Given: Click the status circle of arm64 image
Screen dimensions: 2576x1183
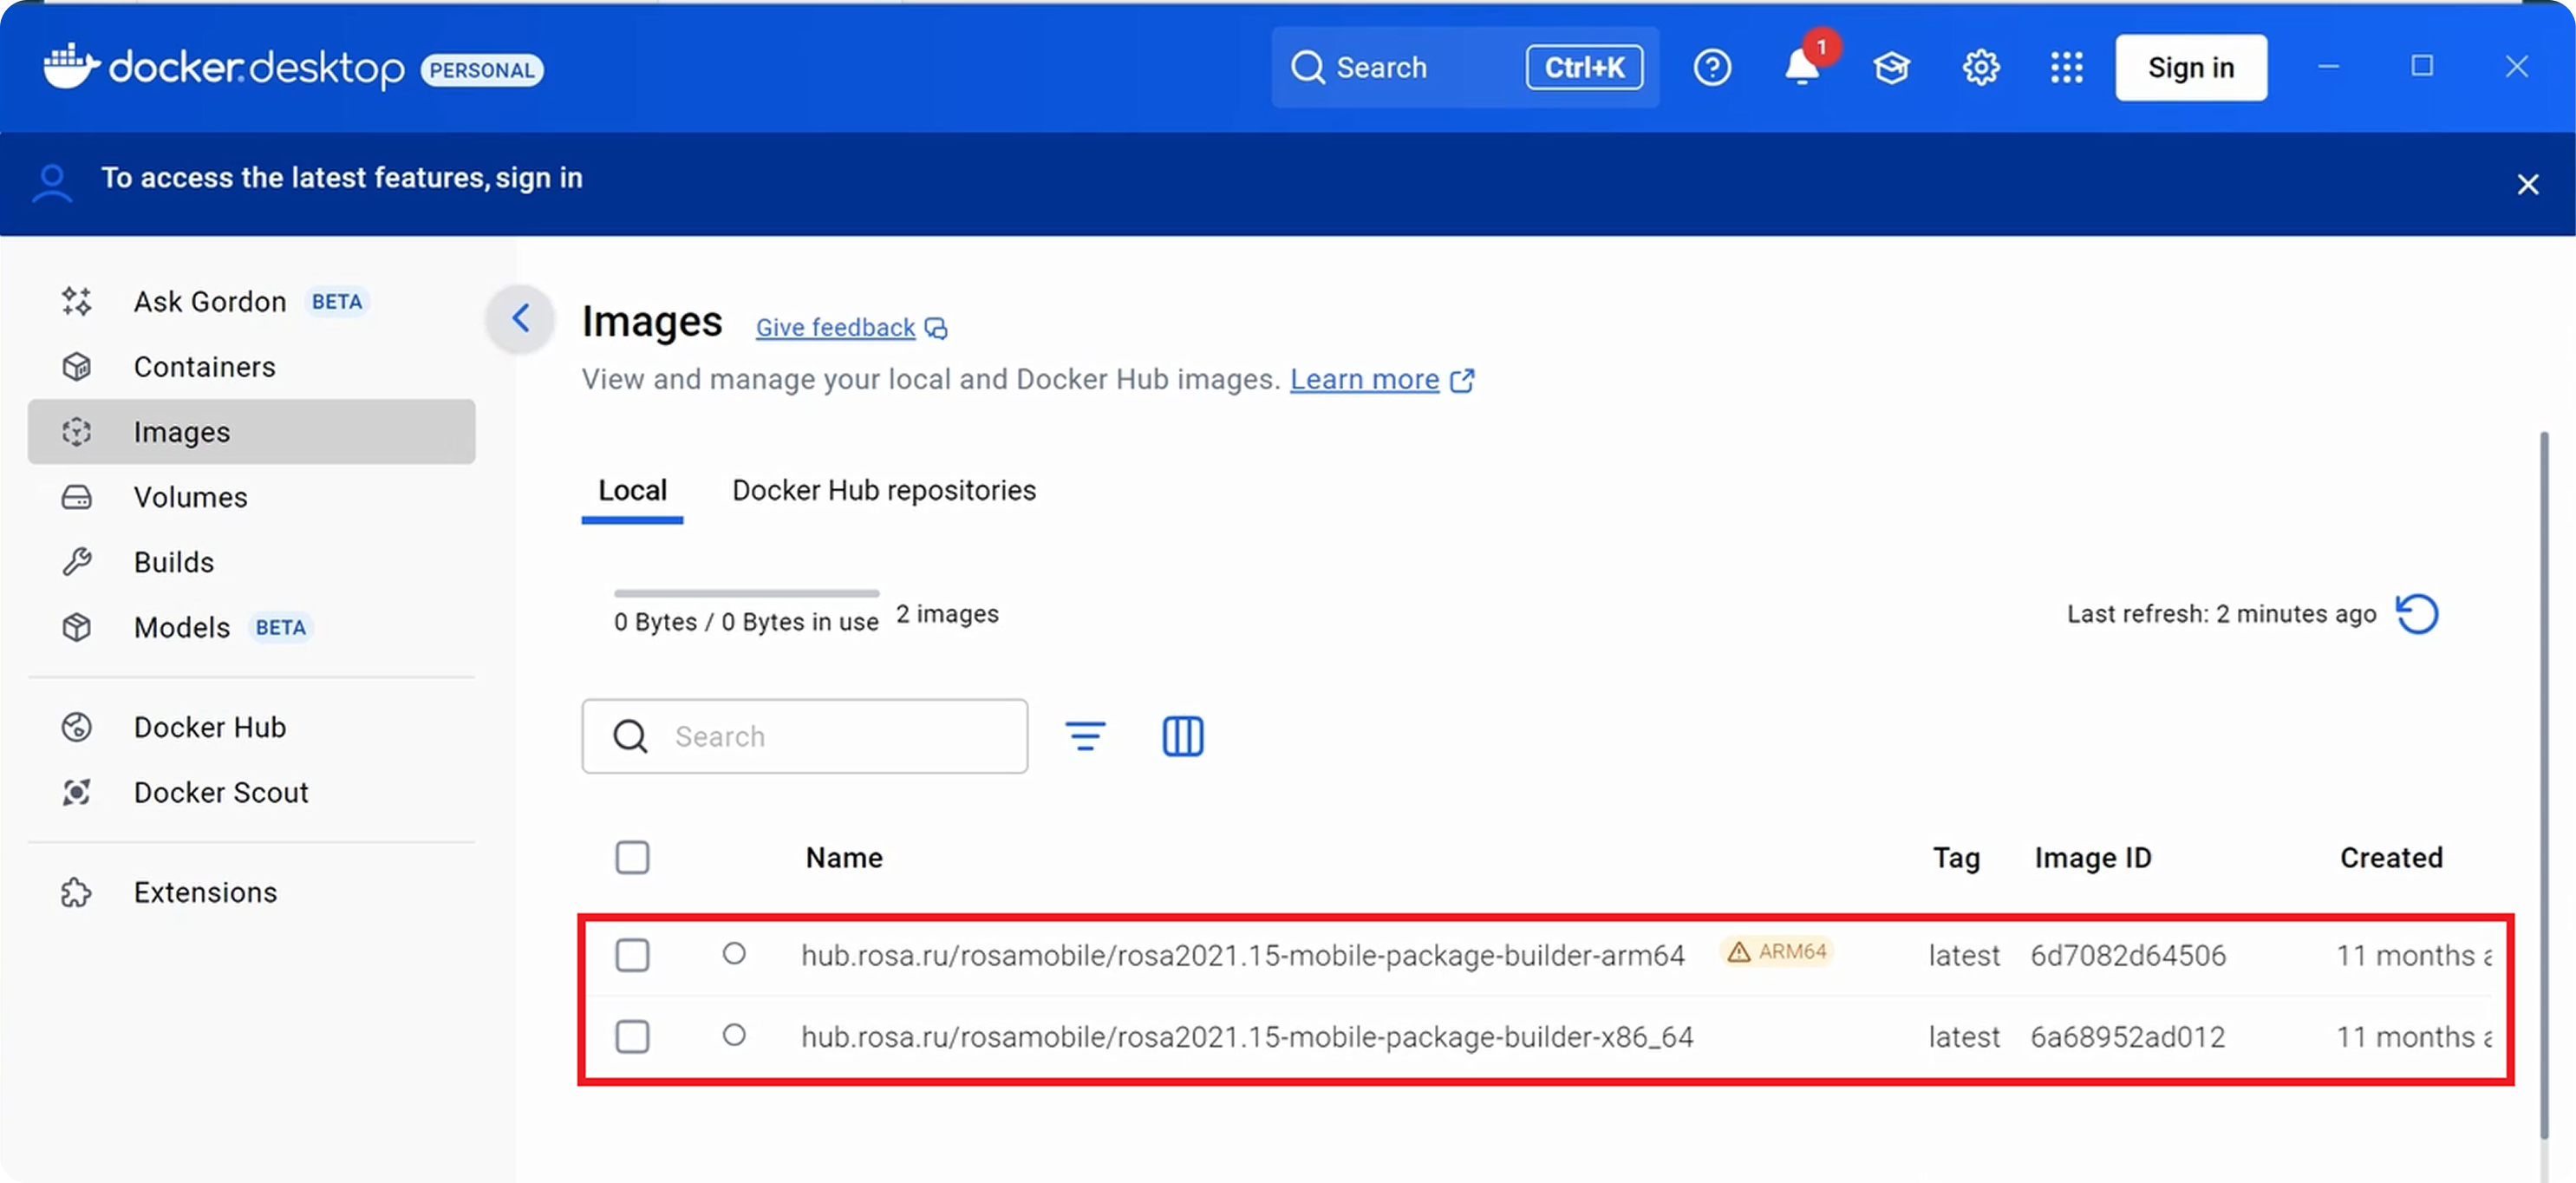Looking at the screenshot, I should click(x=734, y=953).
